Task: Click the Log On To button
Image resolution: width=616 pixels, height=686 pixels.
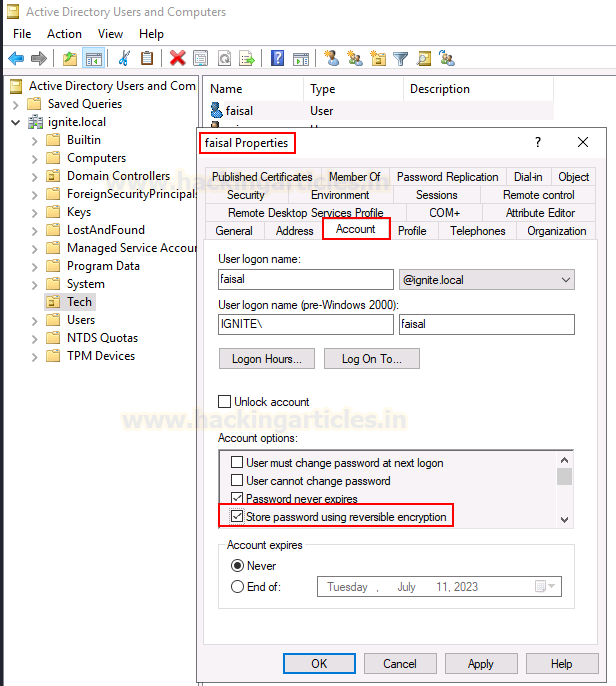Action: 371,359
